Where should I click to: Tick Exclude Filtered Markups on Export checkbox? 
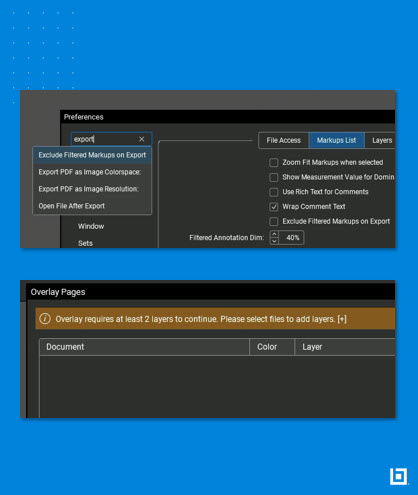coord(274,221)
